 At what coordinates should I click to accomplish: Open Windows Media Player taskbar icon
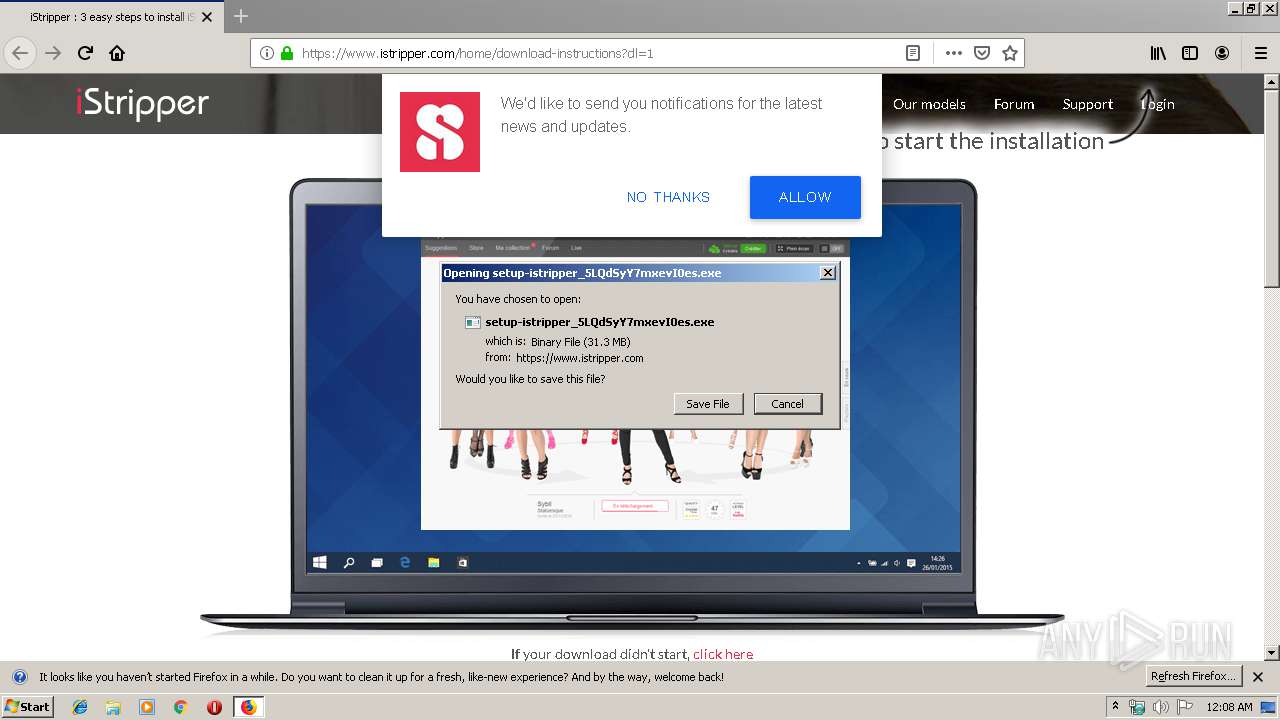coord(147,707)
